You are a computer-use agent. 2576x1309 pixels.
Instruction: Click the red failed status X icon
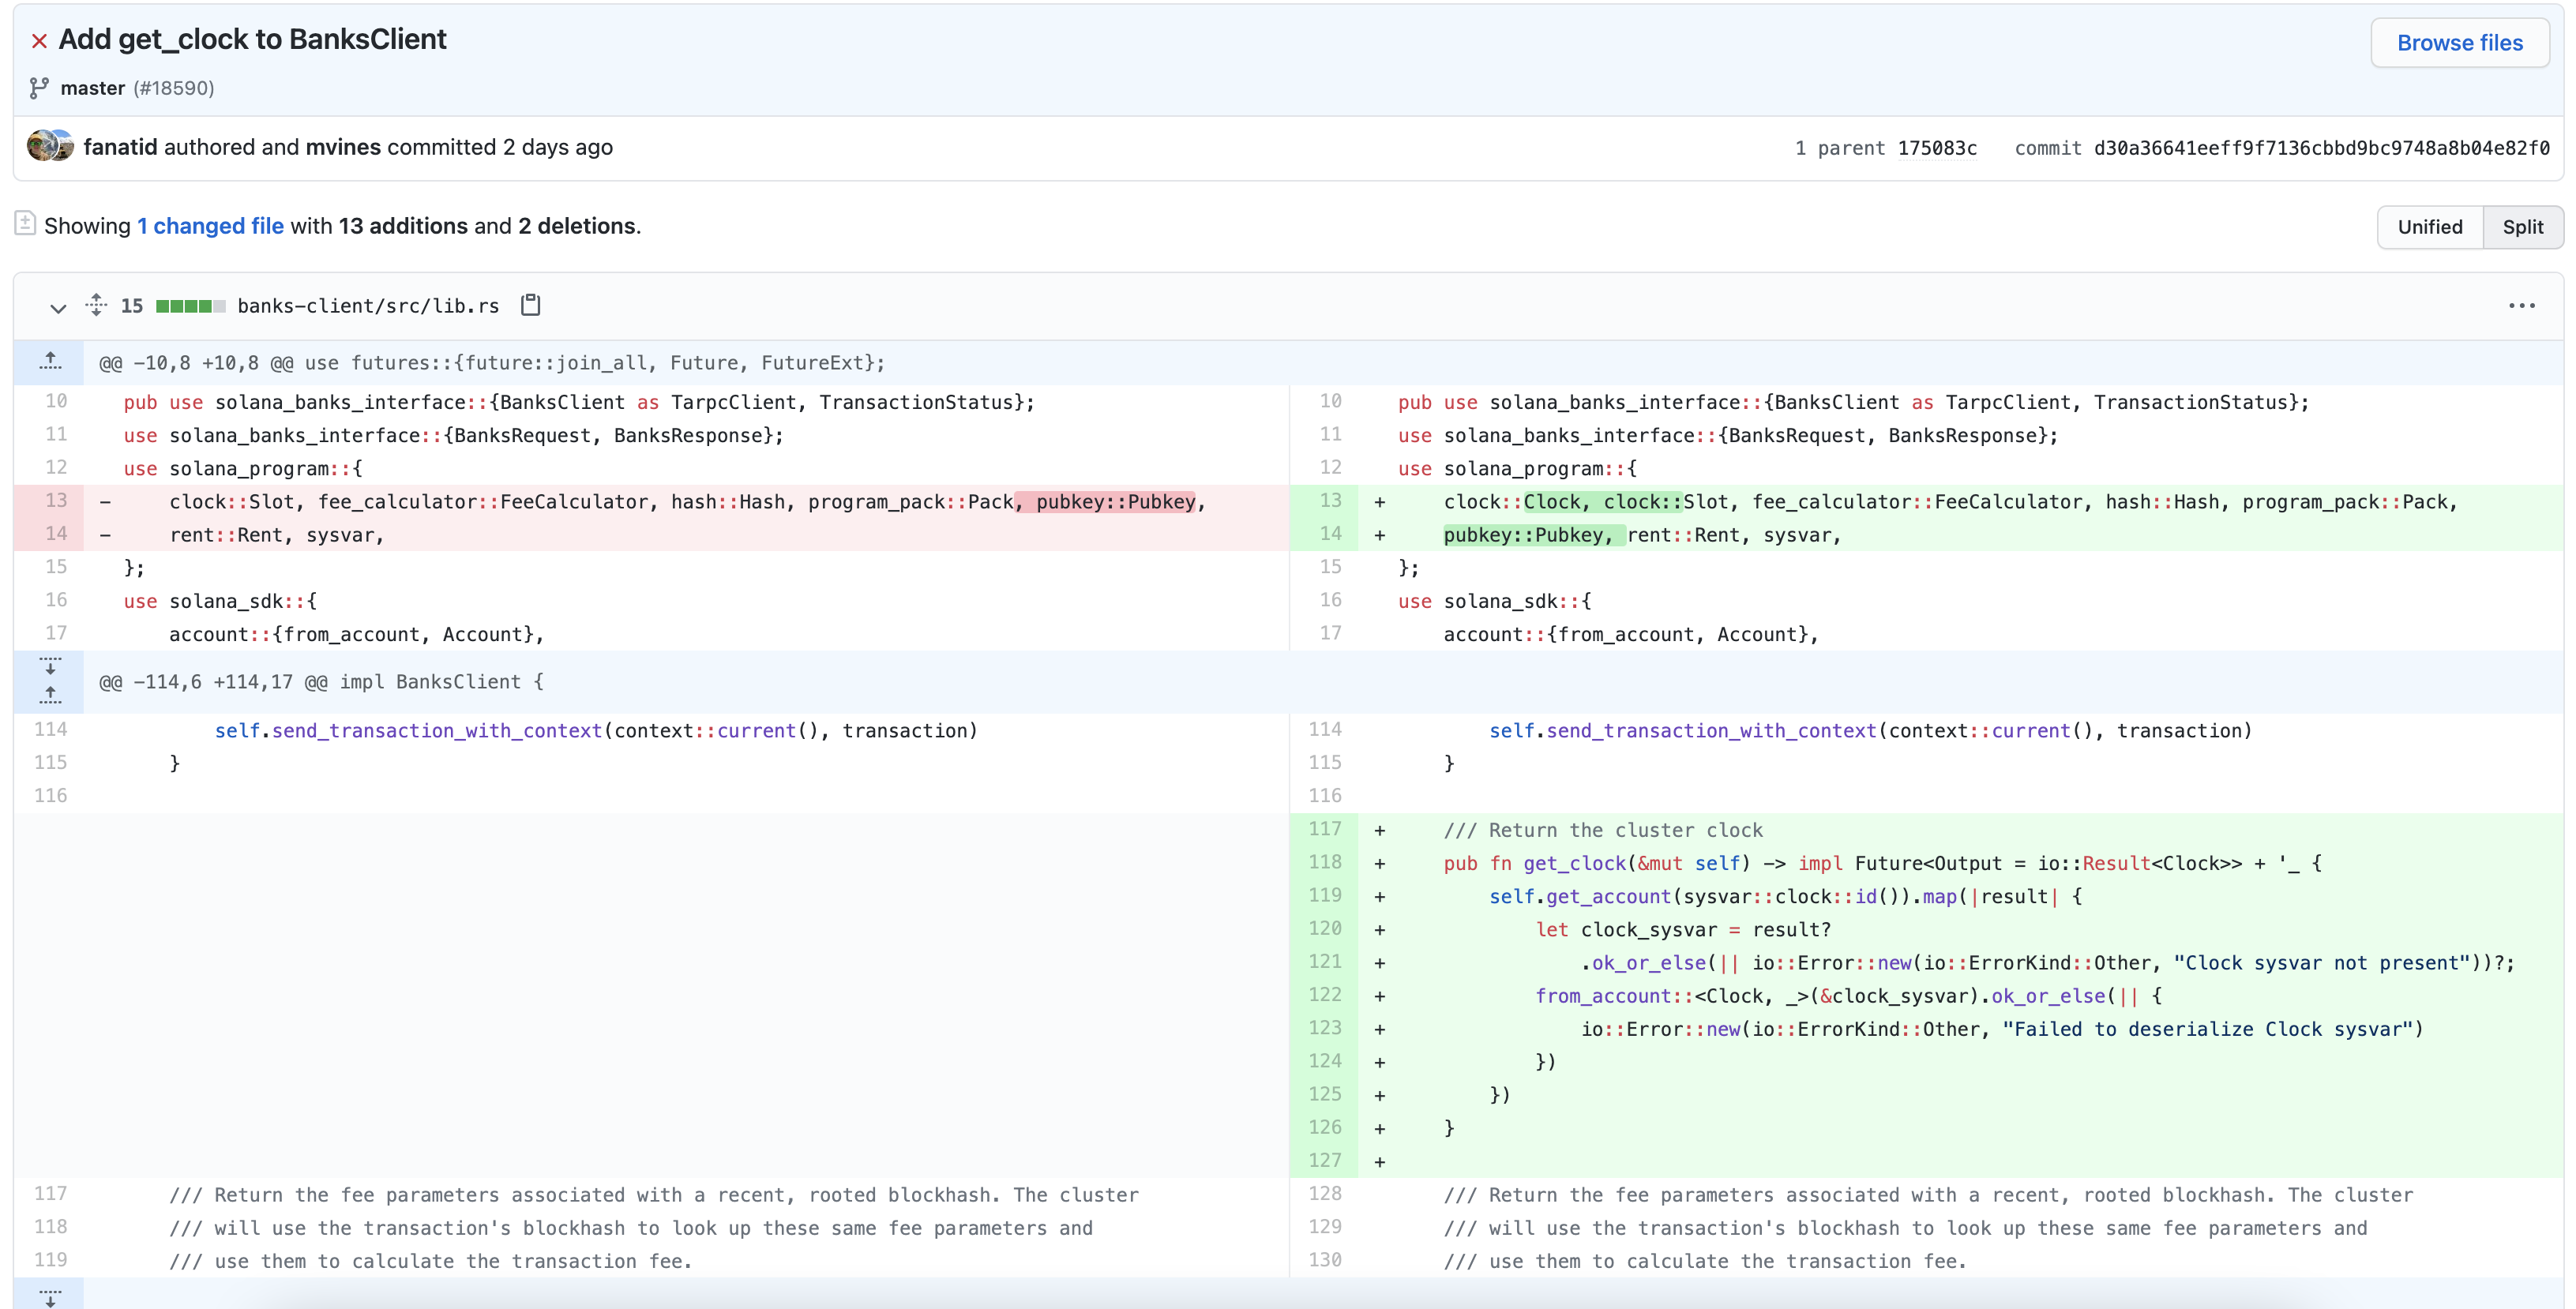39,41
